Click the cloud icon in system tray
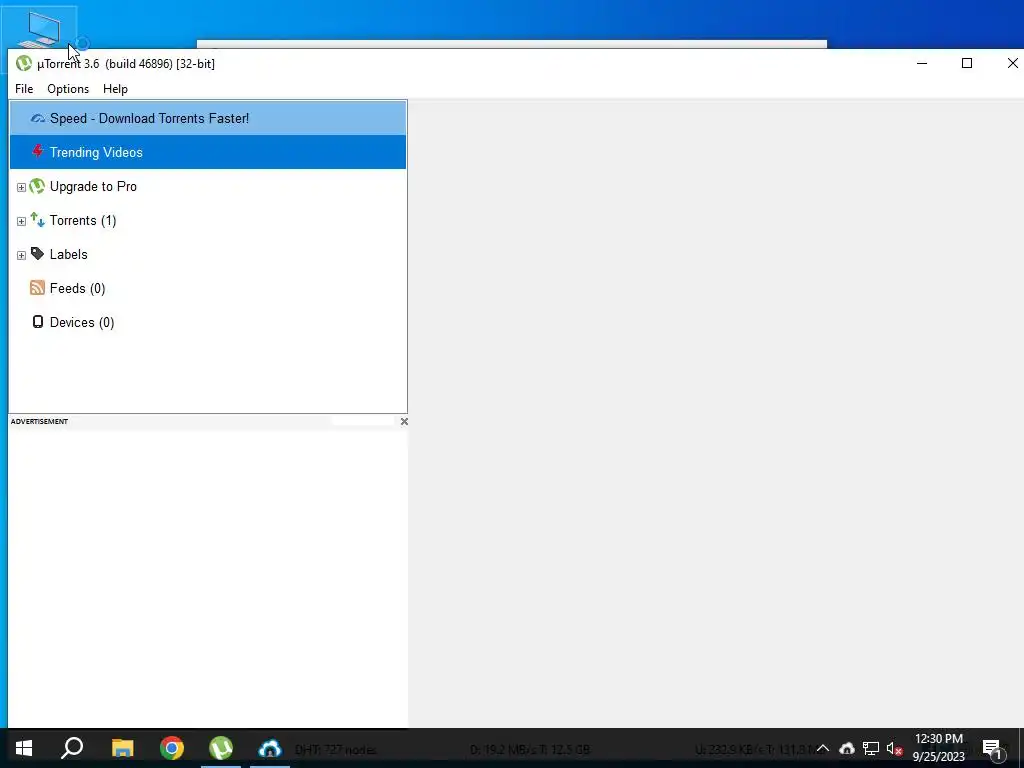The height and width of the screenshot is (768, 1024). tap(847, 748)
